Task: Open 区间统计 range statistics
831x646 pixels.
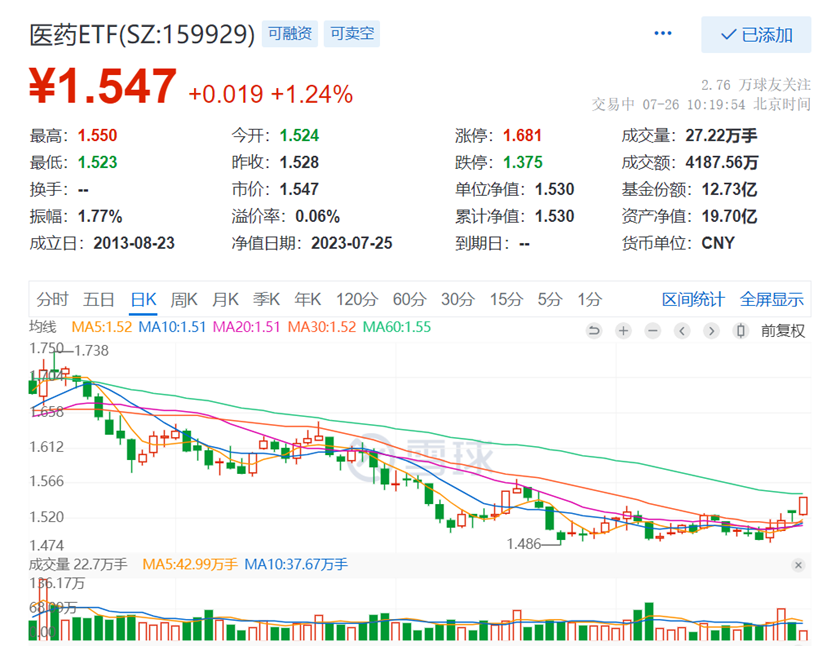Action: coord(693,299)
